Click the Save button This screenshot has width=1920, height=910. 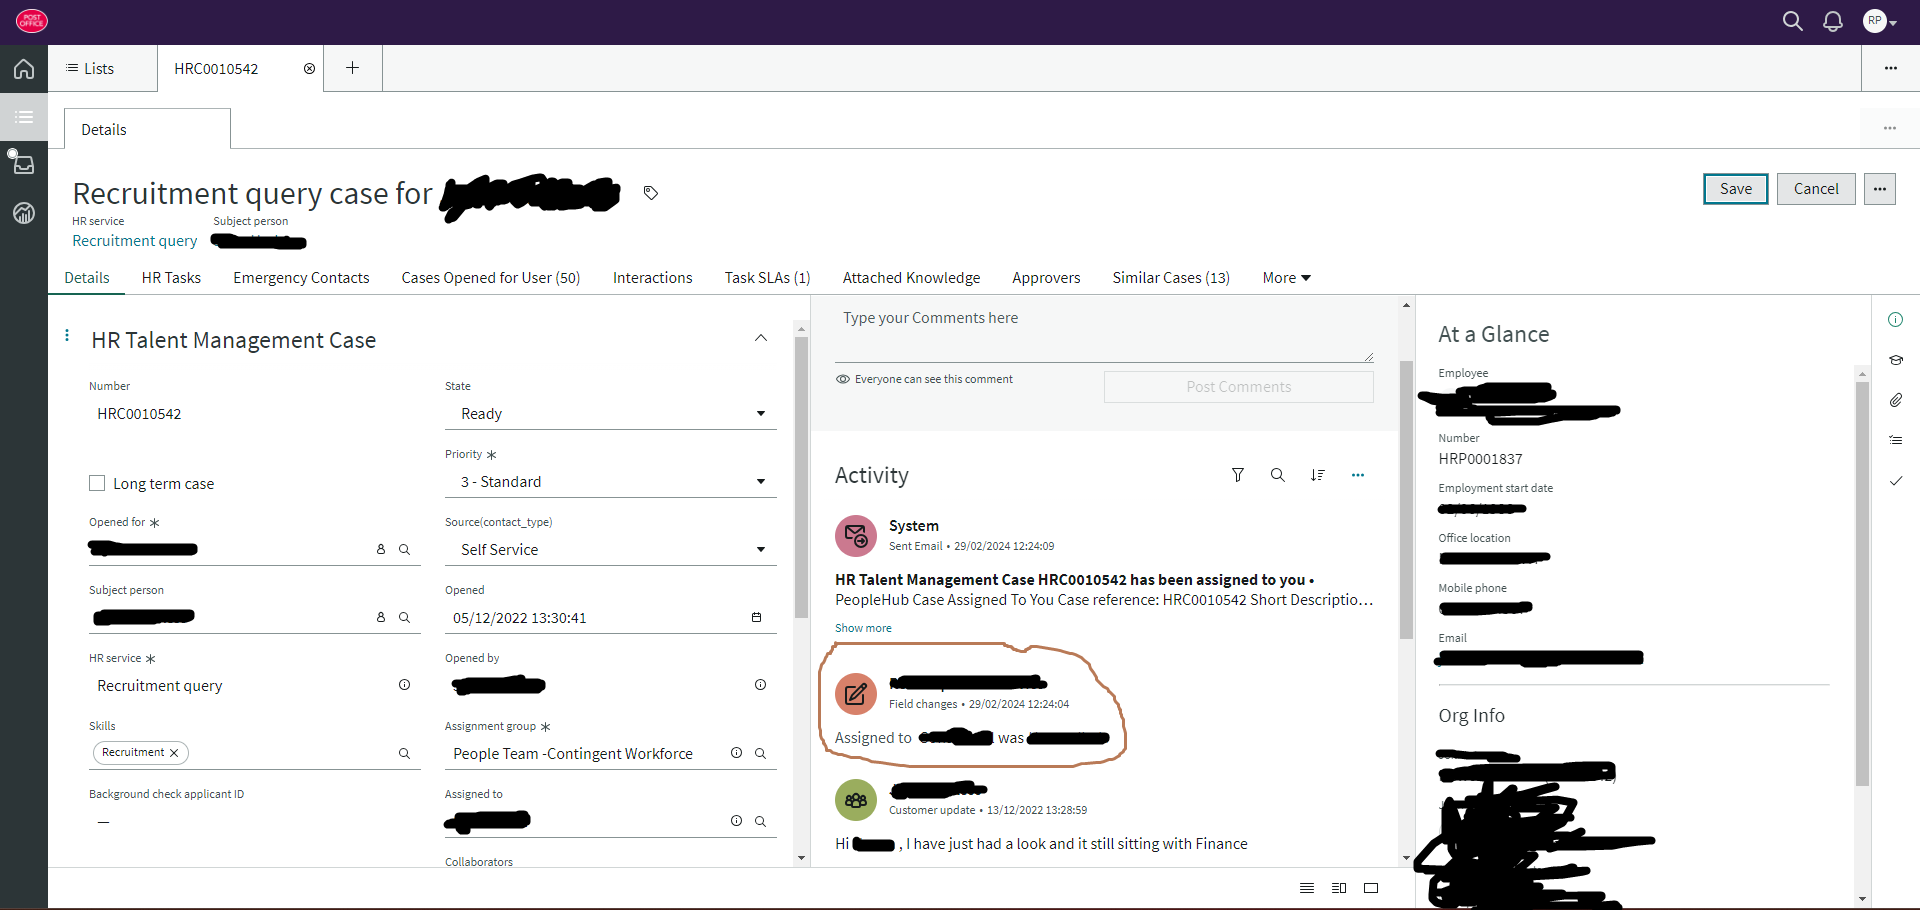point(1735,188)
